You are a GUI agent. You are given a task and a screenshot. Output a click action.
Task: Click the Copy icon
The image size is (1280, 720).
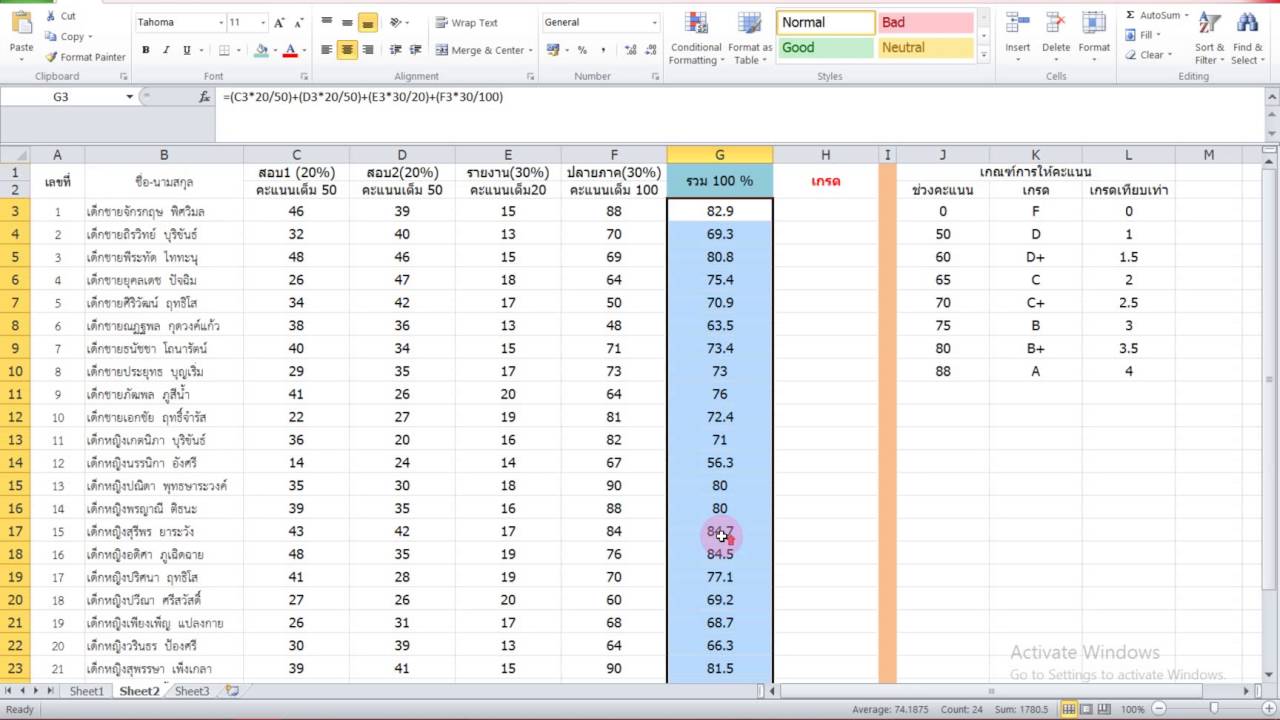click(x=51, y=36)
